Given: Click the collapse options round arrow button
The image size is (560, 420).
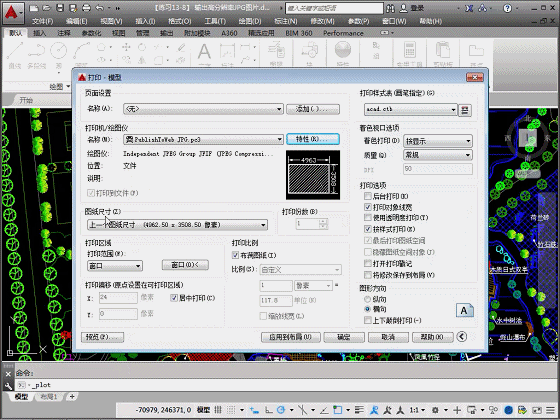Looking at the screenshot, I should coord(462,337).
